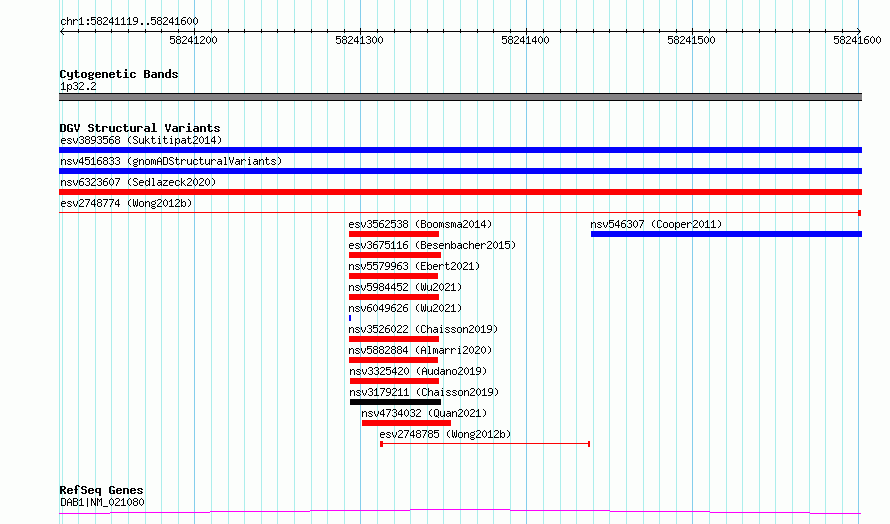Open the nsv5882884 (Almarri2020) label

coord(420,350)
